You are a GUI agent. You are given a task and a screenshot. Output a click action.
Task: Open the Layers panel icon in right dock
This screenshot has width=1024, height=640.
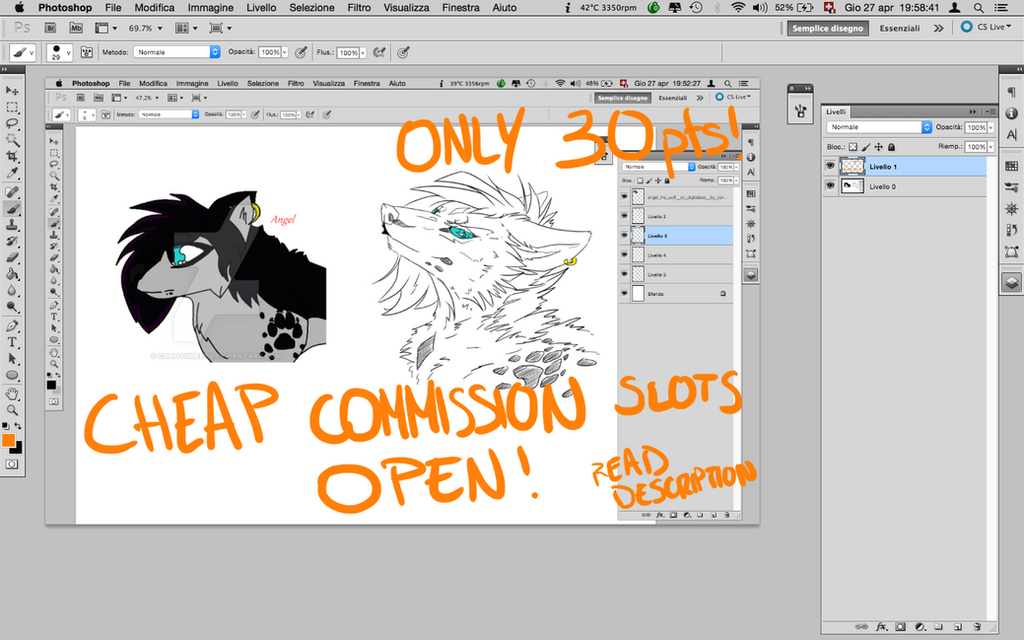(x=1011, y=282)
